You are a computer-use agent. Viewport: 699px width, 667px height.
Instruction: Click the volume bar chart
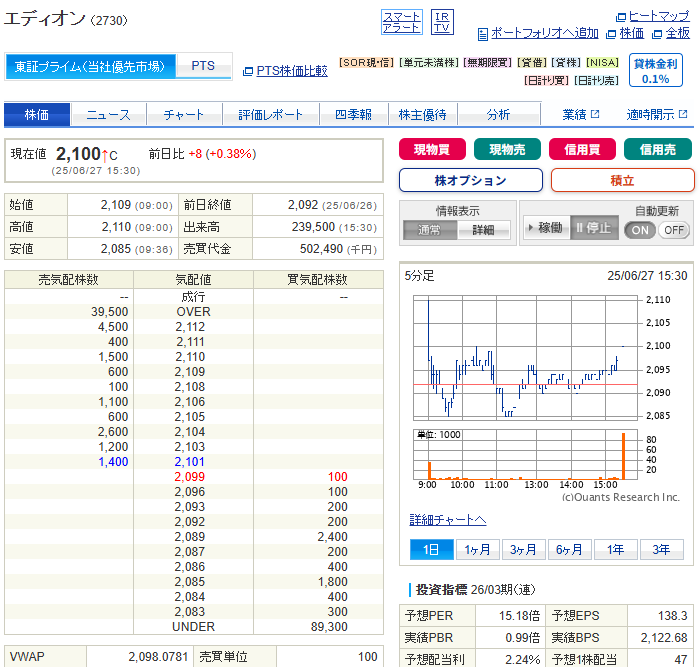click(x=526, y=455)
